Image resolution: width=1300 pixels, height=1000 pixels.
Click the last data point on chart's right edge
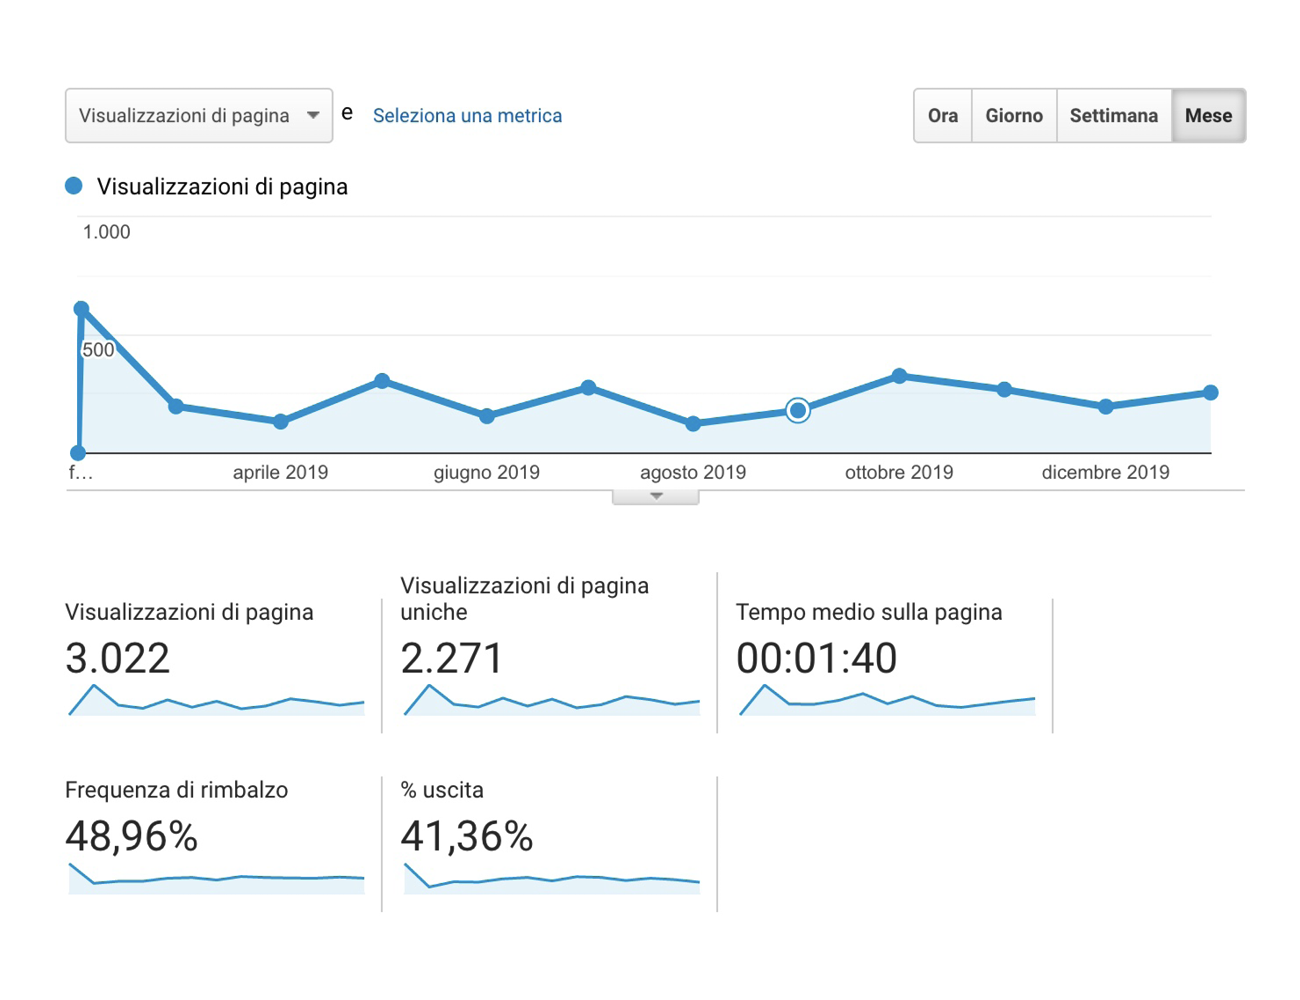point(1210,393)
